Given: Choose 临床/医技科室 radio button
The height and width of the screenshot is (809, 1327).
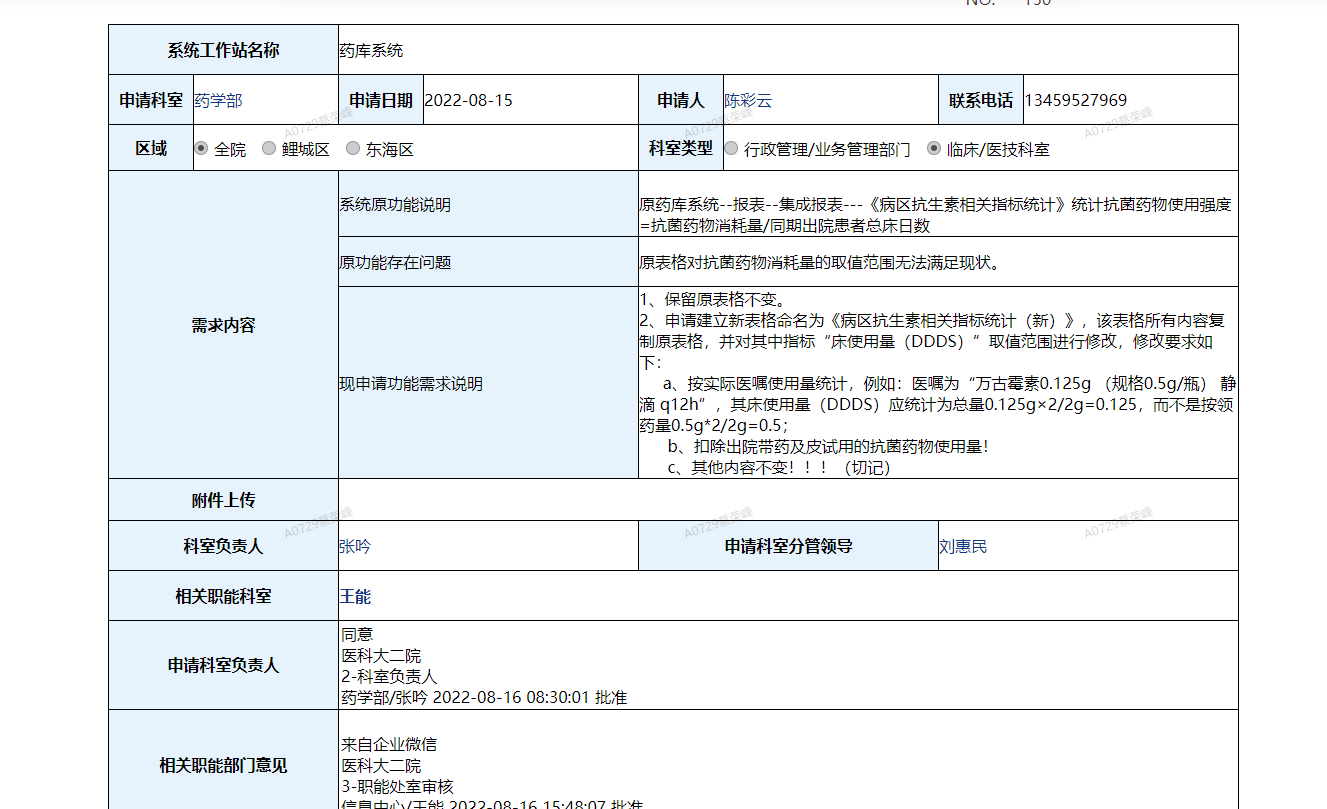Looking at the screenshot, I should (934, 149).
